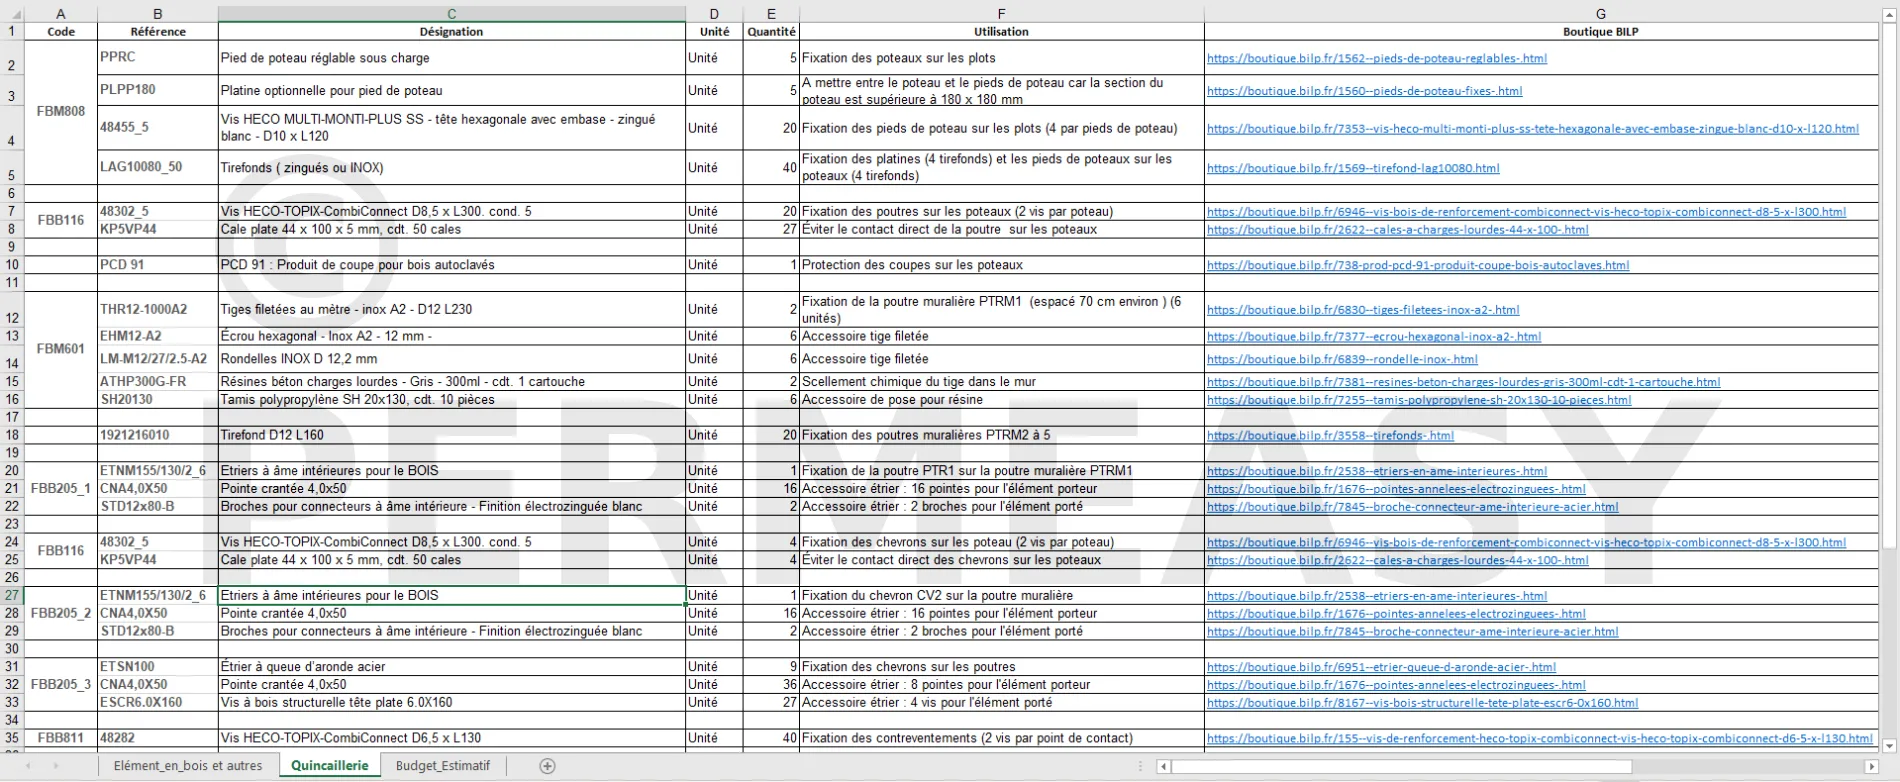Viewport: 1900px width, 782px height.
Task: Open the vis-heco-multi-monti-plus link
Action: (1532, 129)
